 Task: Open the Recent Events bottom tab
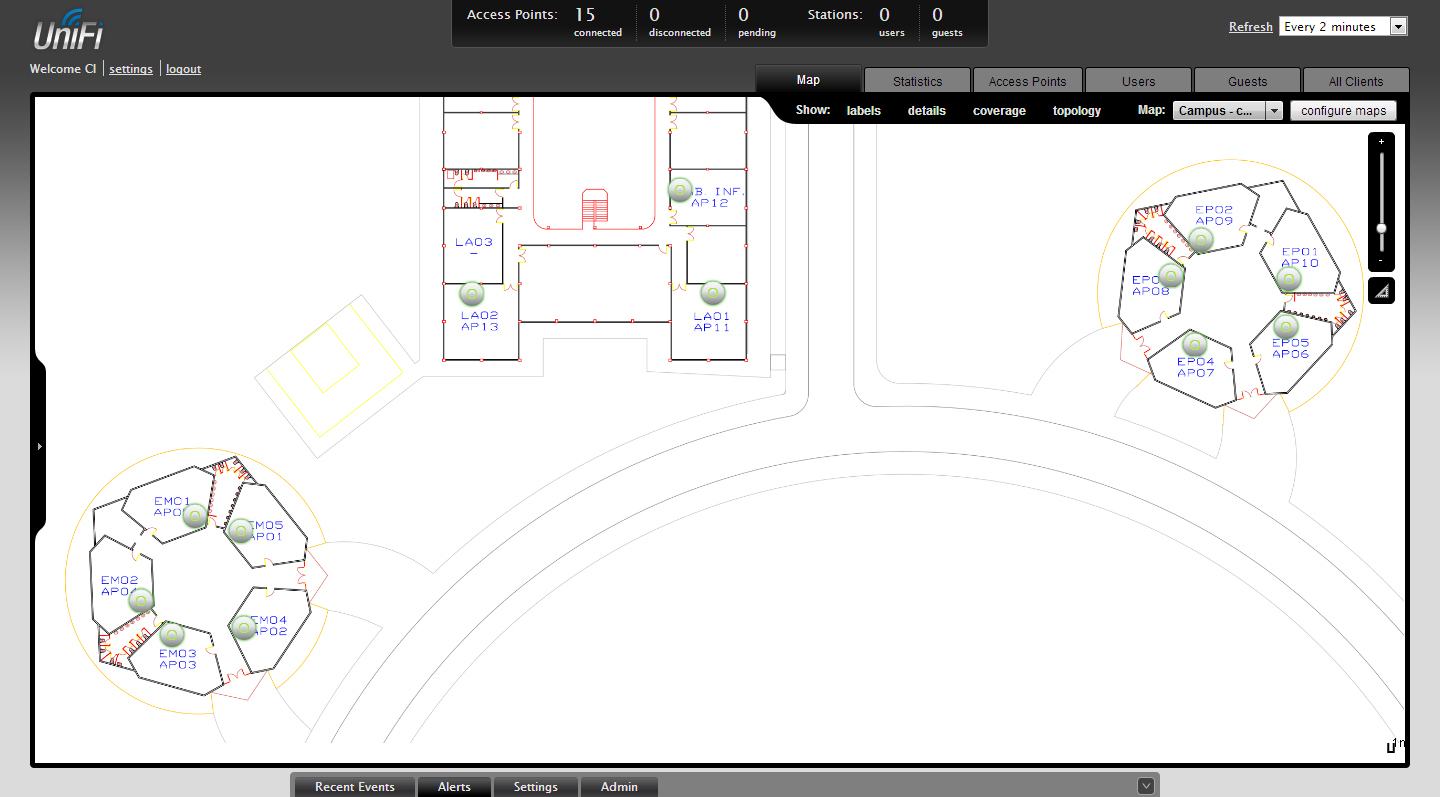(355, 787)
